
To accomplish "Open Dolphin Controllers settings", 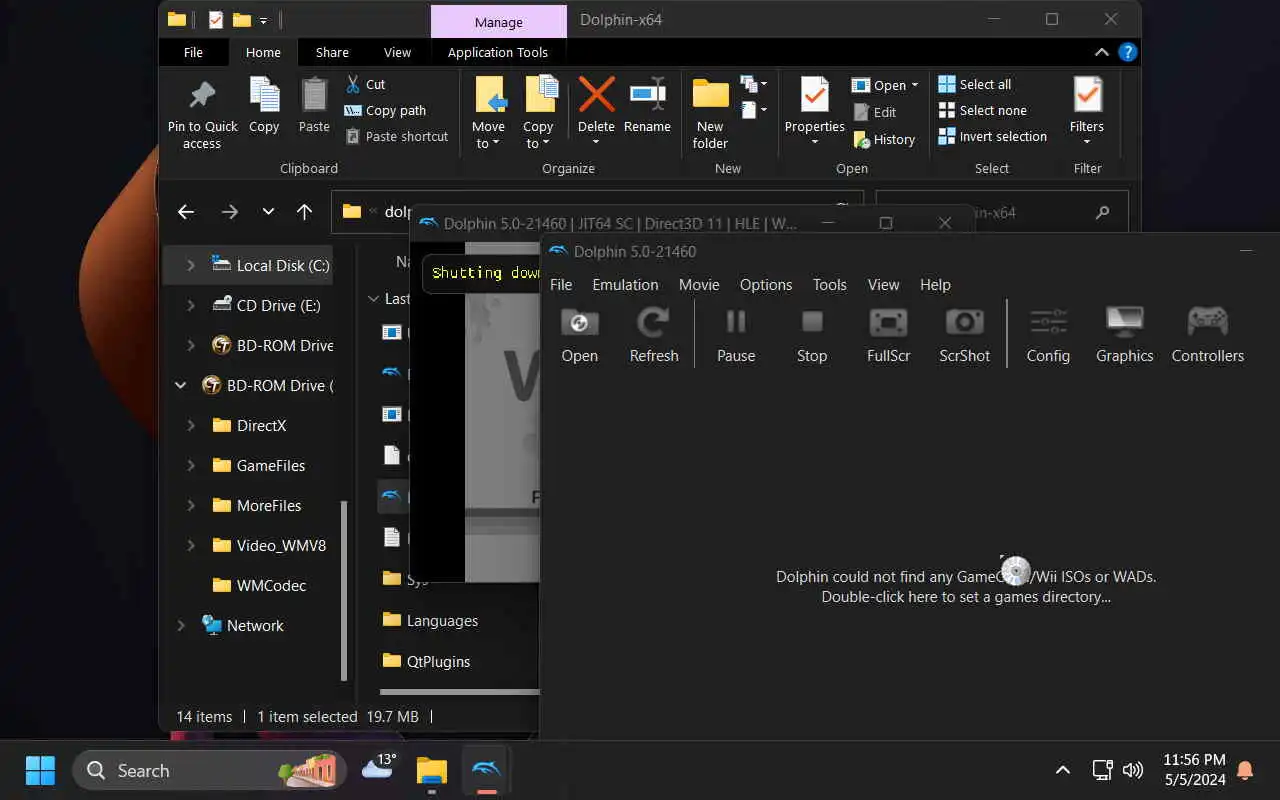I will click(x=1207, y=334).
